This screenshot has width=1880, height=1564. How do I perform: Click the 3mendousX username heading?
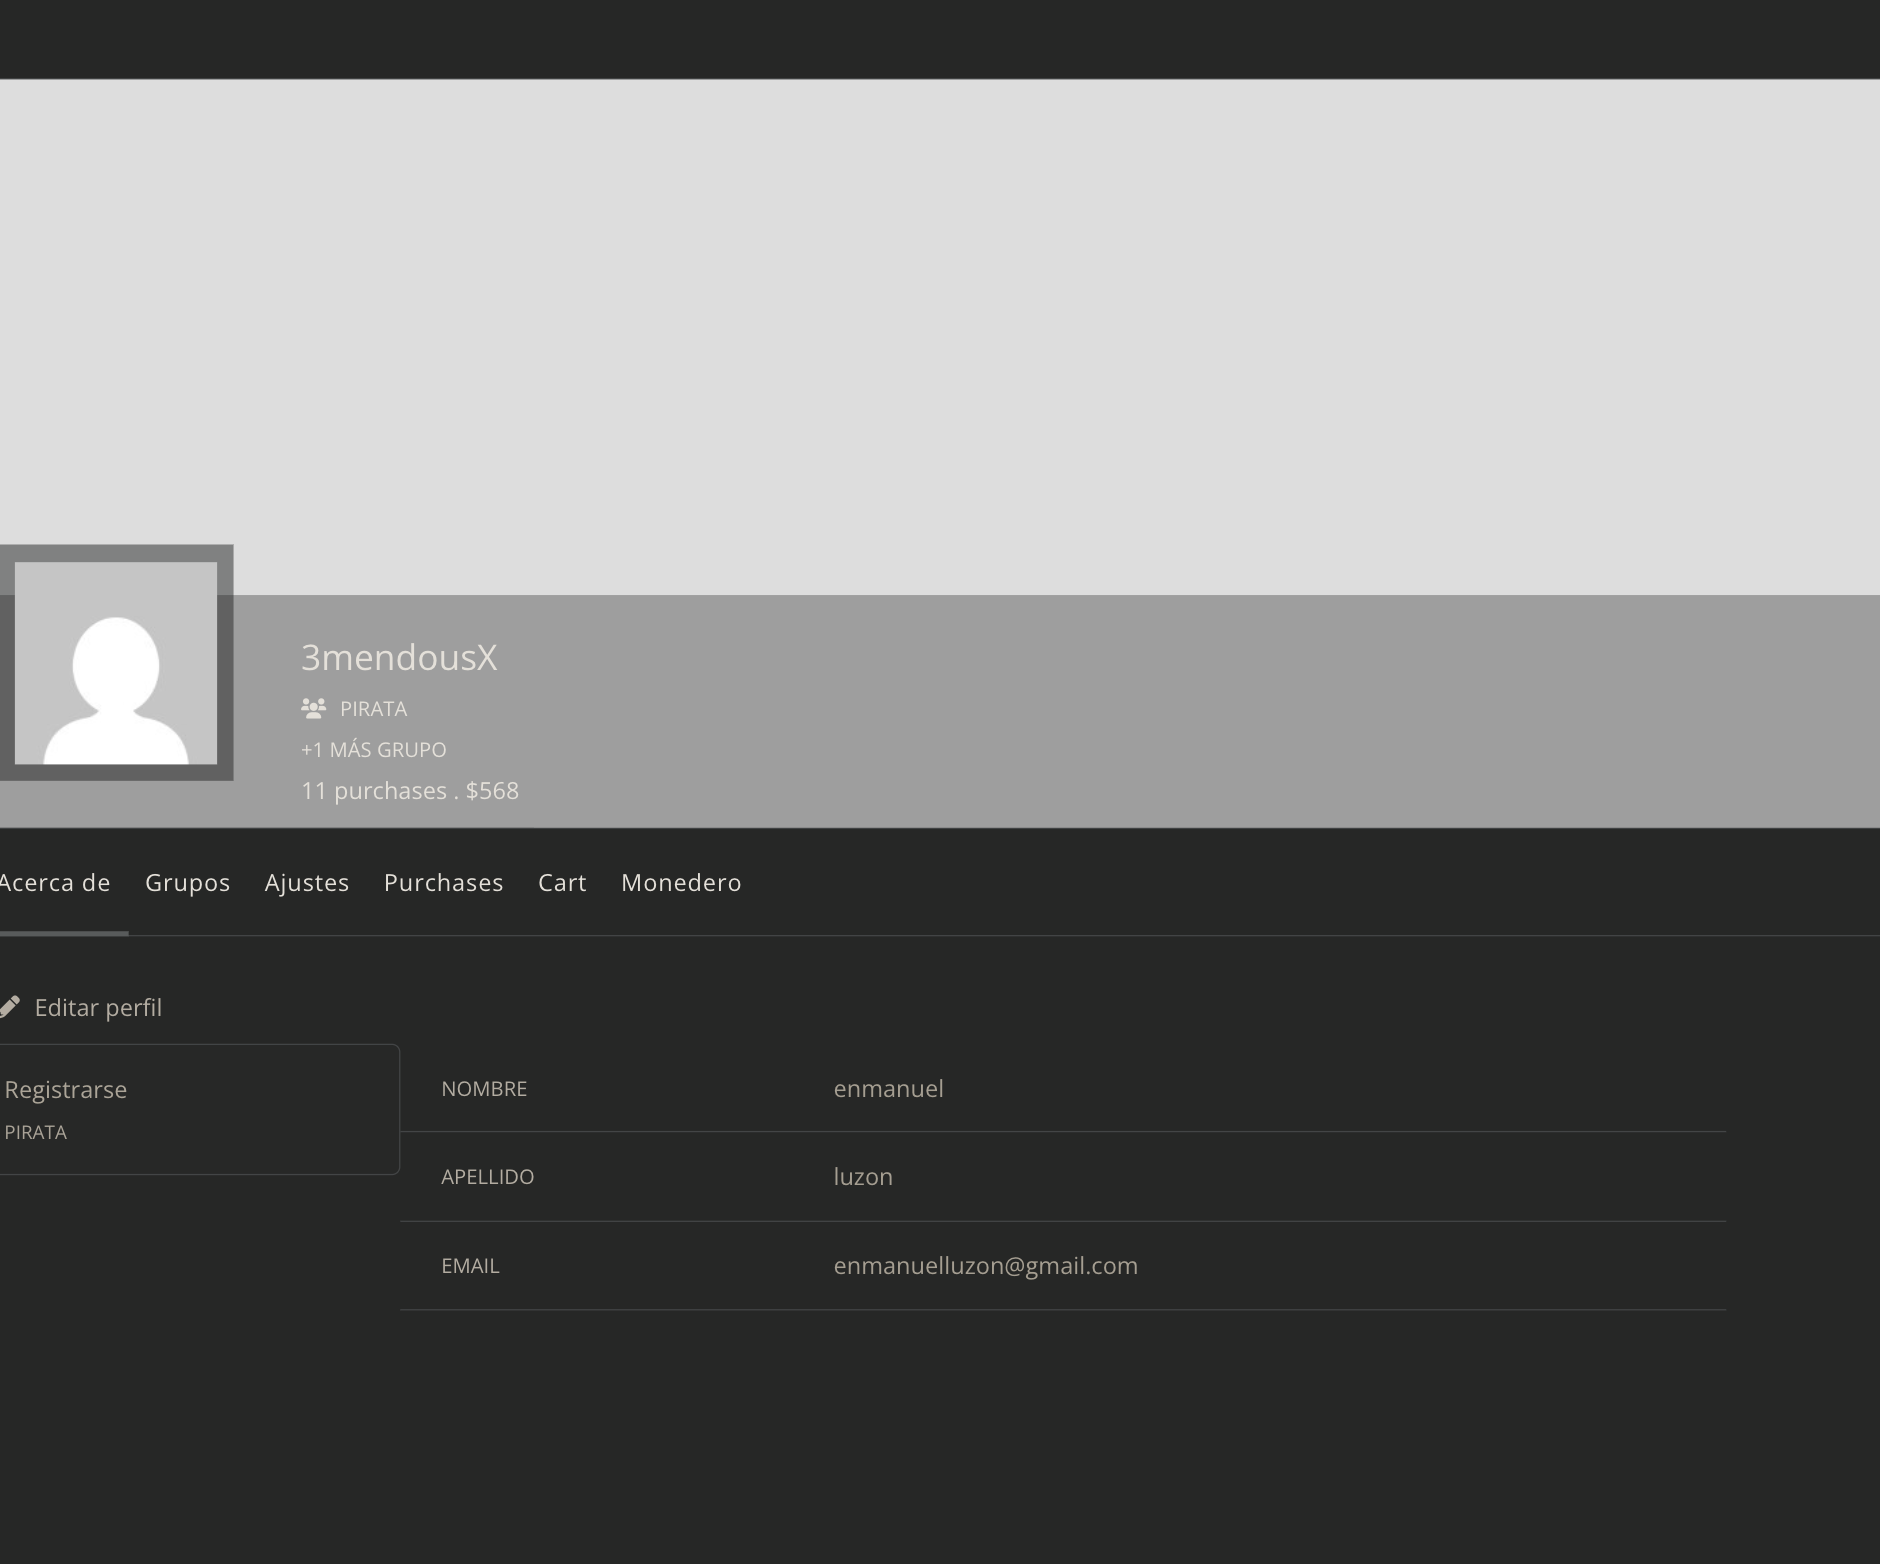coord(399,657)
